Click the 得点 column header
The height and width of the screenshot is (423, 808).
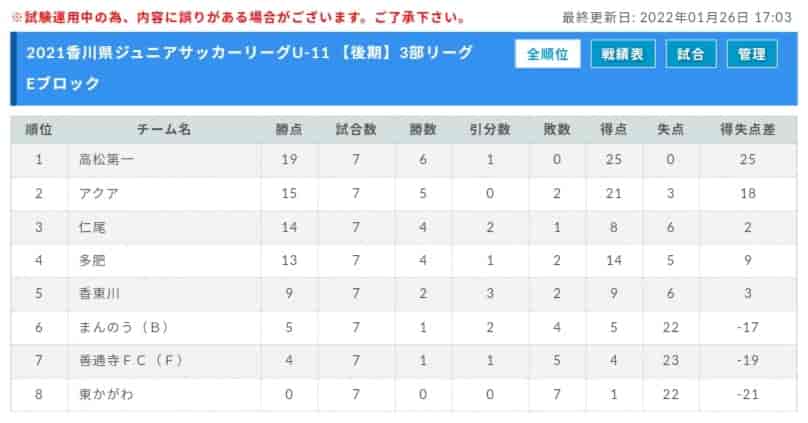(x=614, y=129)
